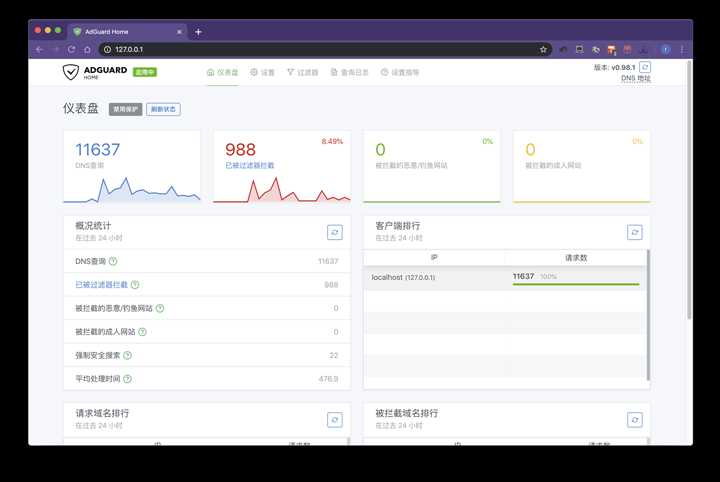Close the AdGuard Home browser tab

coord(179,32)
